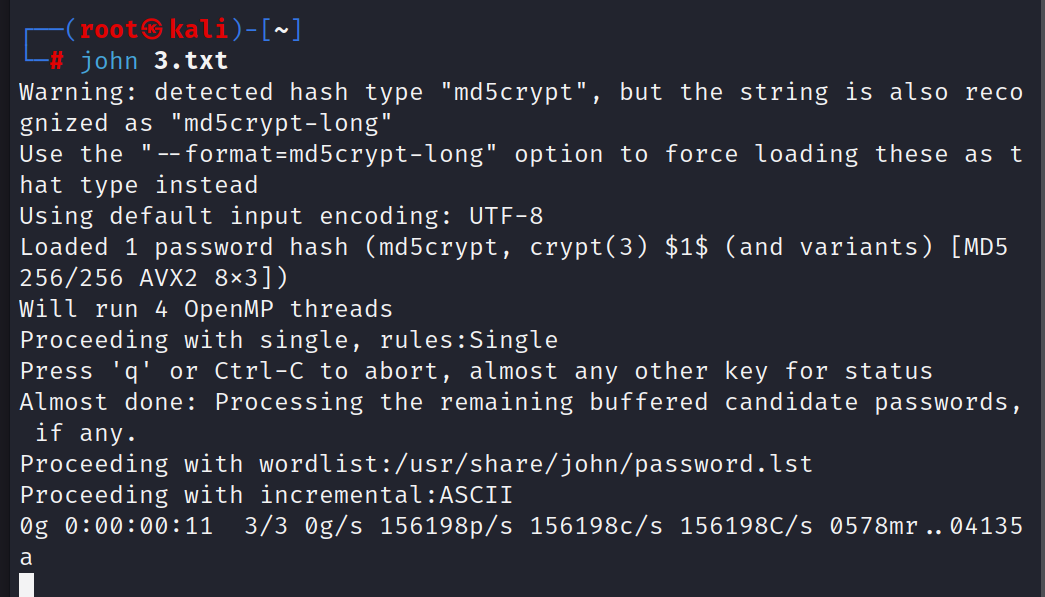Click the "156198p/s" speed value

447,526
